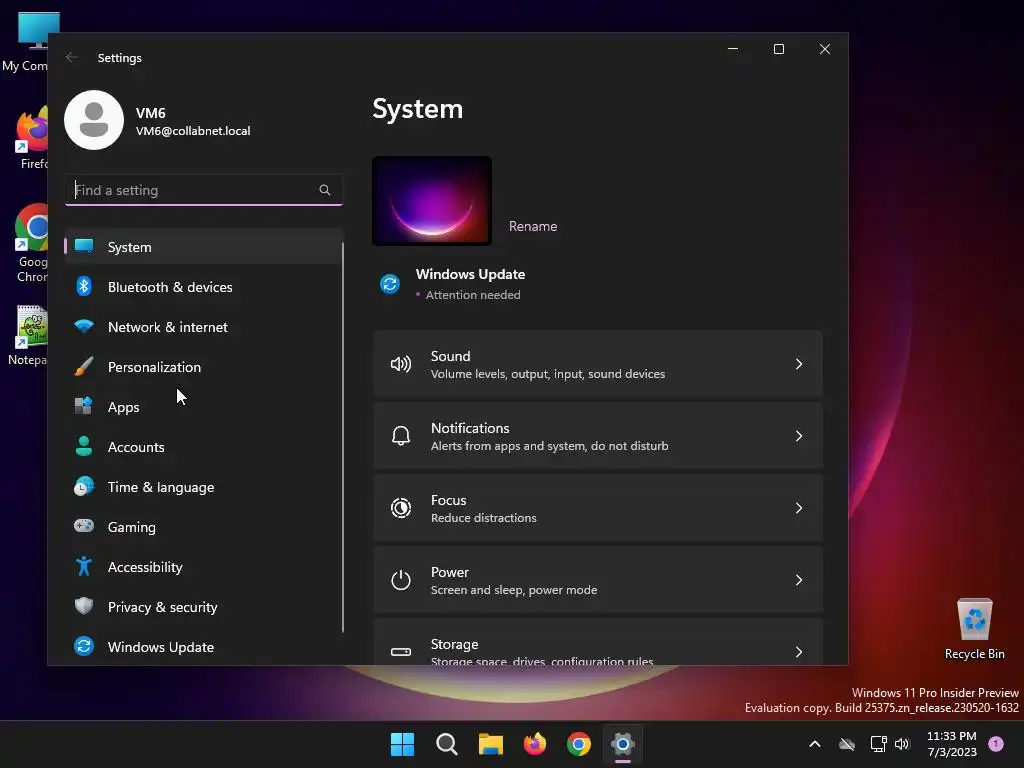The image size is (1024, 768).
Task: Click the Focus circle icon
Action: pos(401,507)
